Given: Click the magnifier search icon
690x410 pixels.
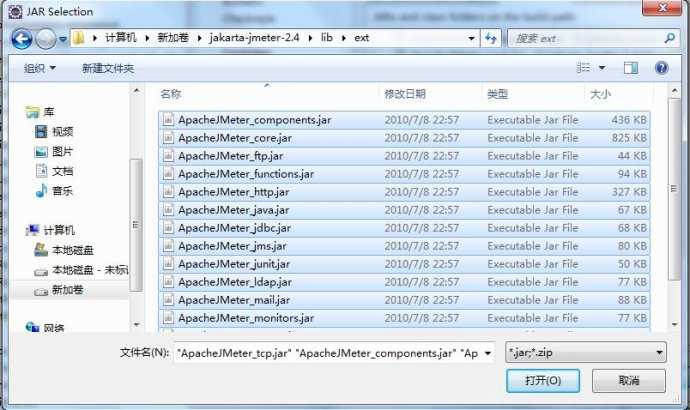Looking at the screenshot, I should point(670,38).
